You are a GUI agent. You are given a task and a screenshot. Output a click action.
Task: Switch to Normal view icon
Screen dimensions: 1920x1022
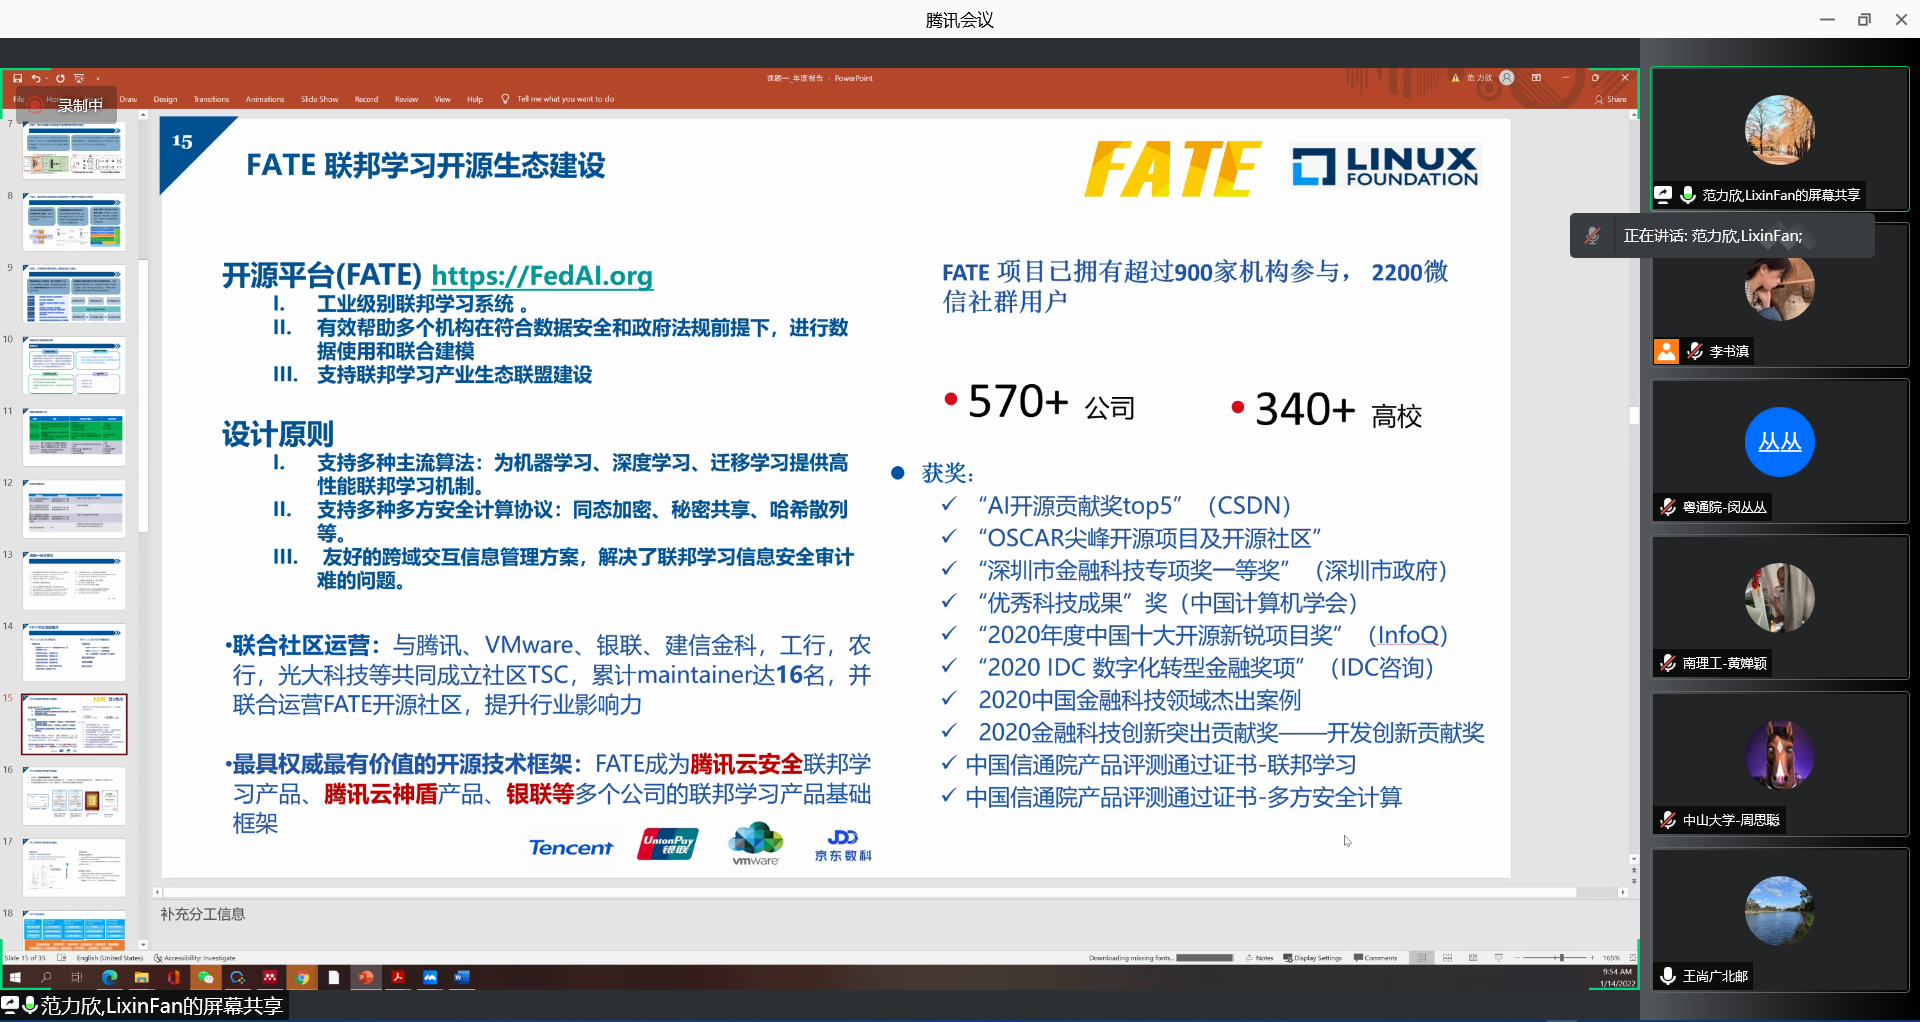click(1421, 958)
